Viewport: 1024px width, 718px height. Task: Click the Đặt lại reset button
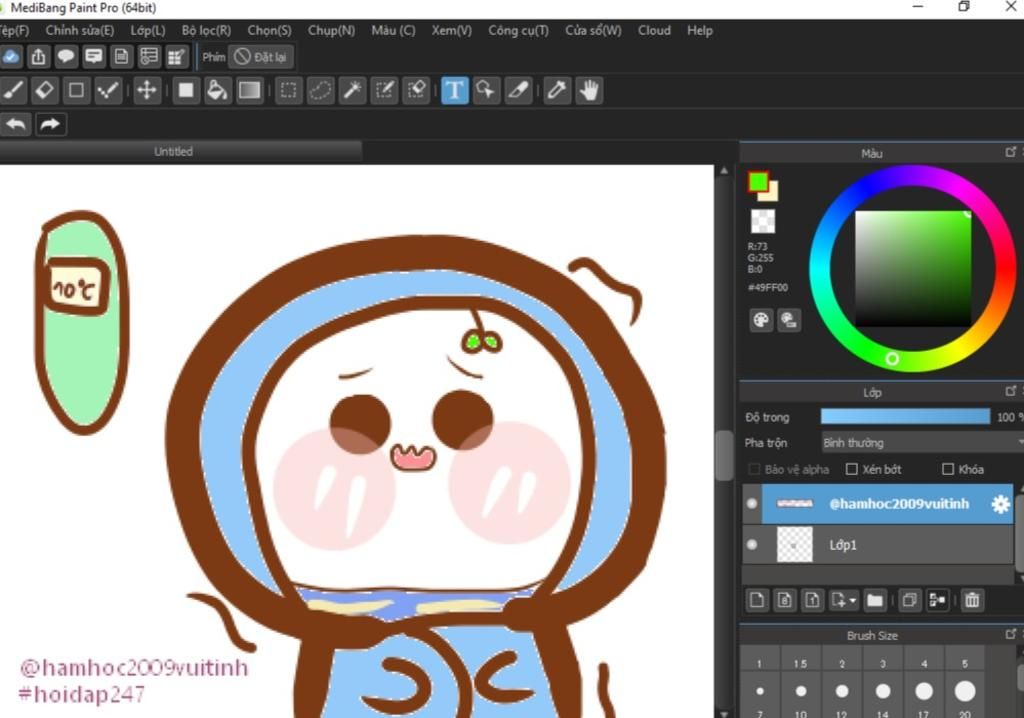(x=261, y=57)
